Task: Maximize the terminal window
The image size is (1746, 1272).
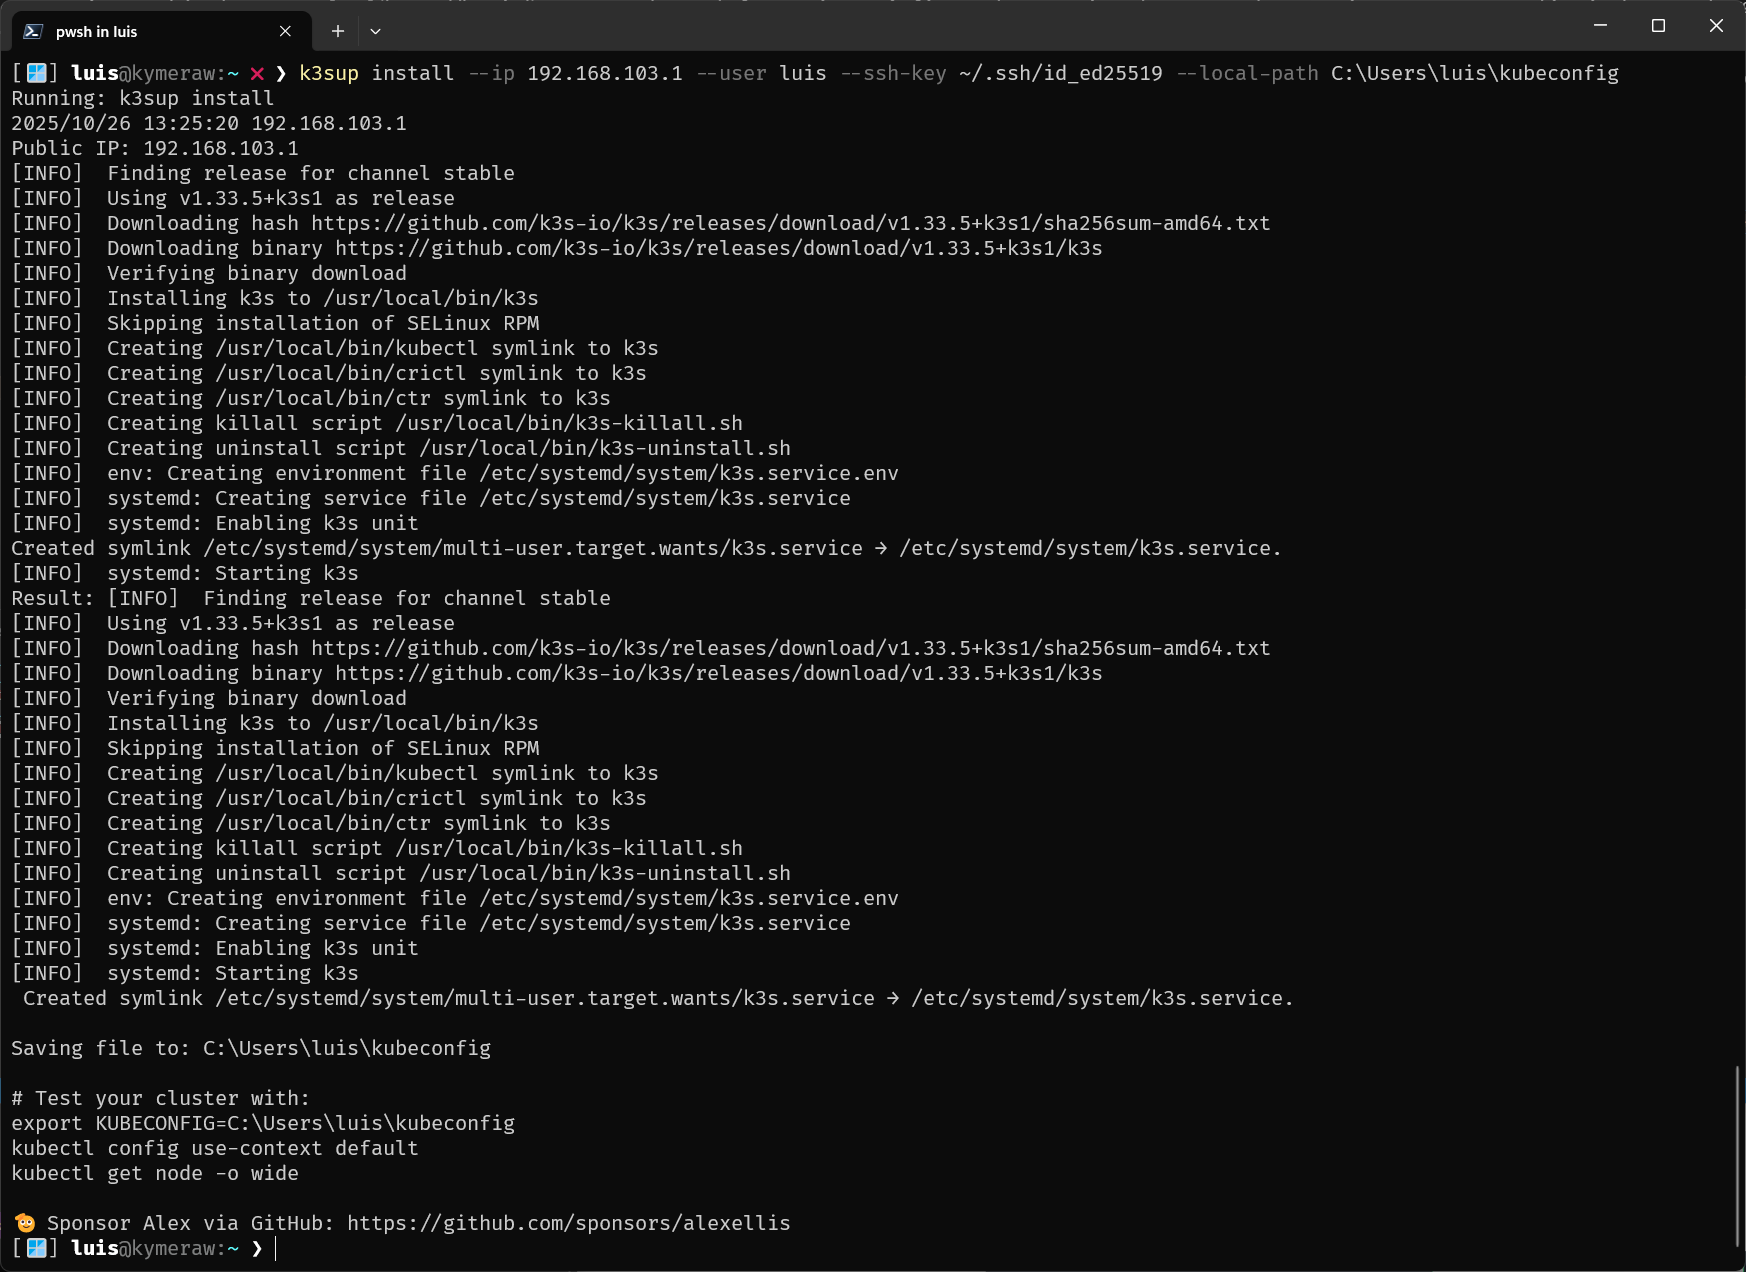Action: (1658, 25)
